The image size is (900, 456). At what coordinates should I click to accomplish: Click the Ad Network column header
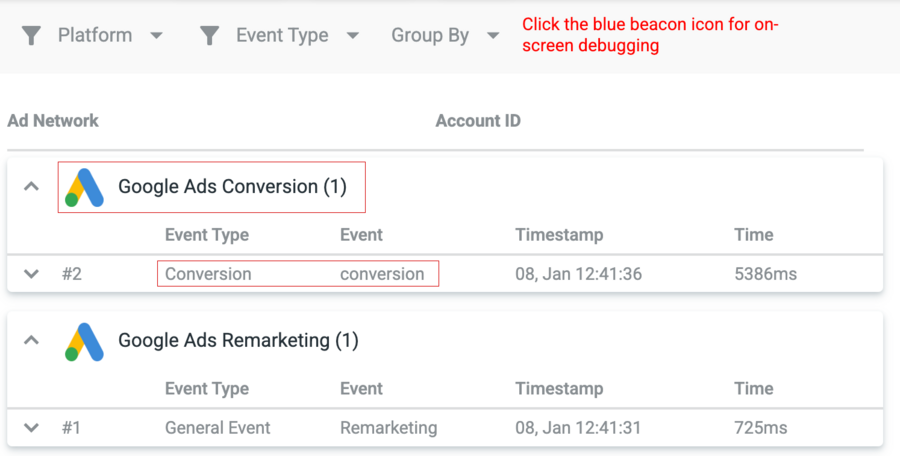pos(53,121)
